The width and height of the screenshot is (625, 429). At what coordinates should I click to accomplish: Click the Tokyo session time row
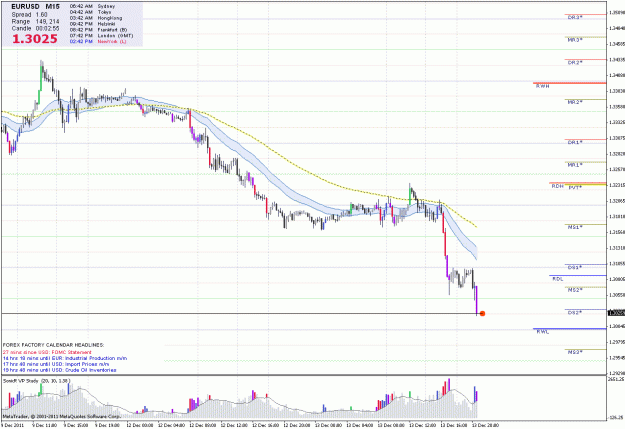[90, 12]
